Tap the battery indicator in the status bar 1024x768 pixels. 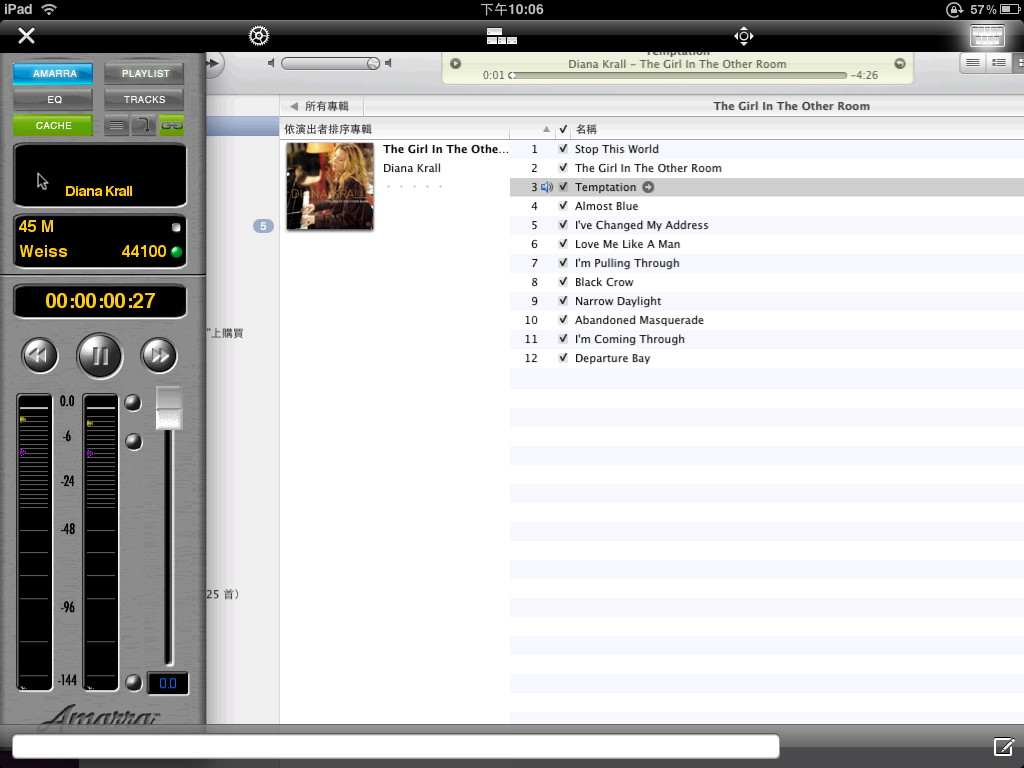pyautogui.click(x=1010, y=9)
